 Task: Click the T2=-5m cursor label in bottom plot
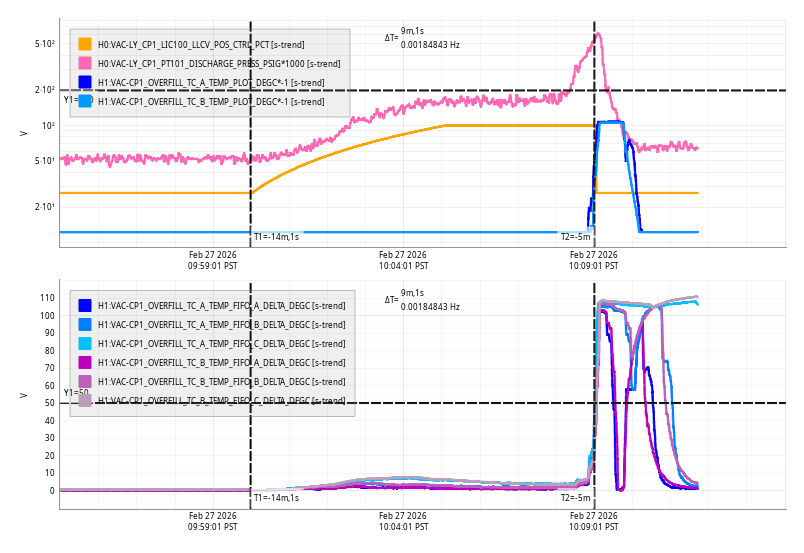coord(576,497)
